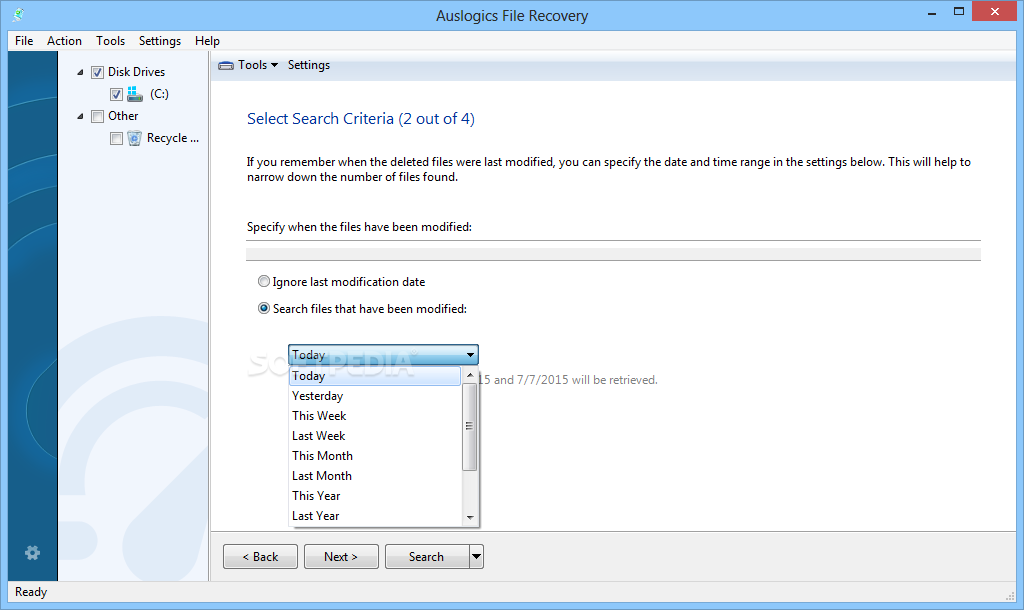Click the Recycle Bin icon
This screenshot has height=610, width=1024.
135,138
